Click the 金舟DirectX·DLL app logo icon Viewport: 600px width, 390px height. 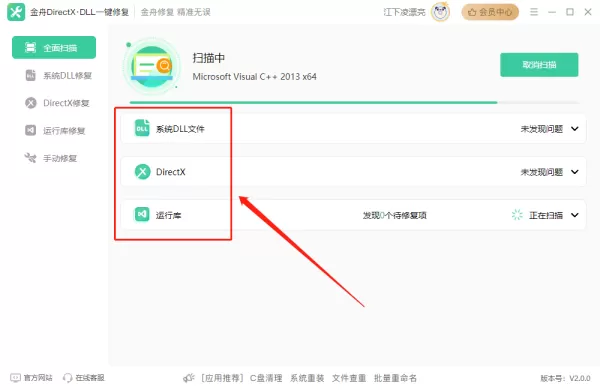(16, 12)
